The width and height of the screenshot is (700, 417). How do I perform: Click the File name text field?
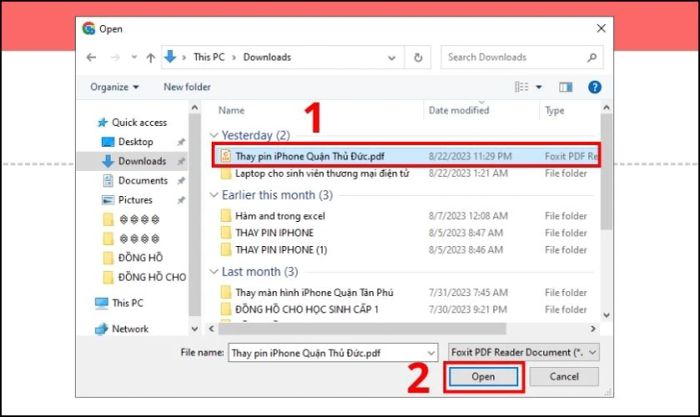(x=328, y=353)
